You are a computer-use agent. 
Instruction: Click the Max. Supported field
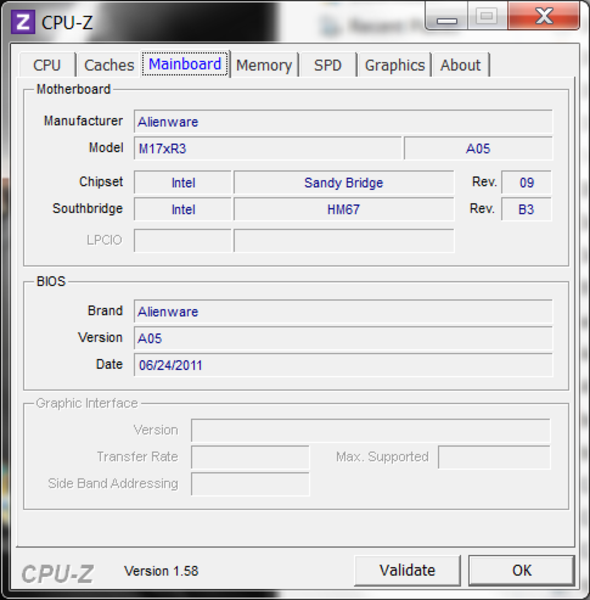point(494,457)
